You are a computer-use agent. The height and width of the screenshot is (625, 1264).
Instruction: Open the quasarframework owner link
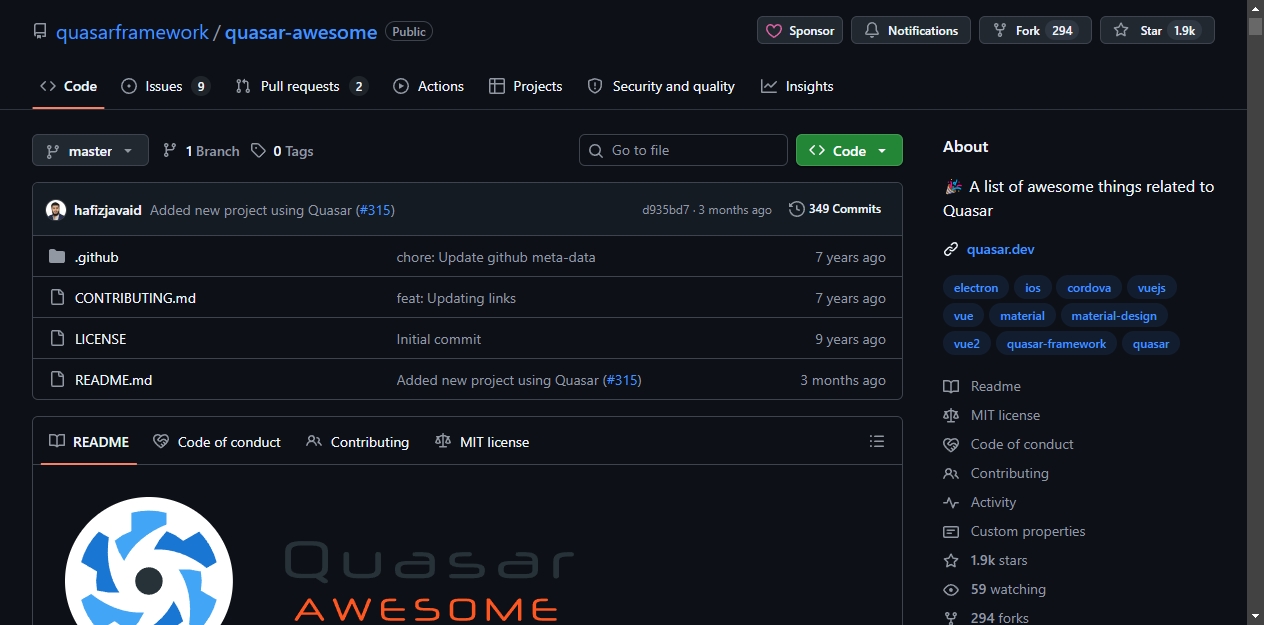click(132, 32)
